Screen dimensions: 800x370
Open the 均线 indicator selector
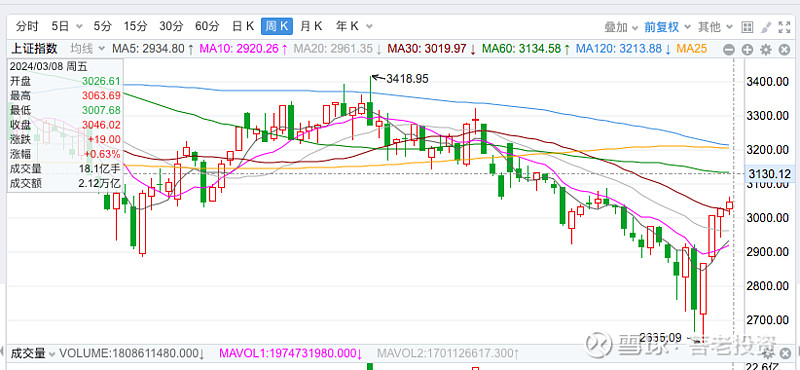click(x=87, y=49)
